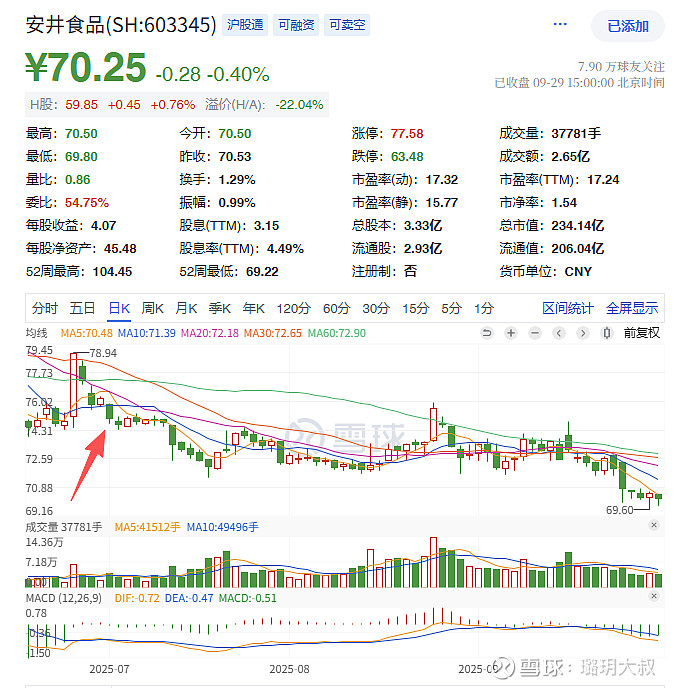Open the 前复权 adjustment dropdown
The height and width of the screenshot is (688, 675).
pyautogui.click(x=642, y=333)
